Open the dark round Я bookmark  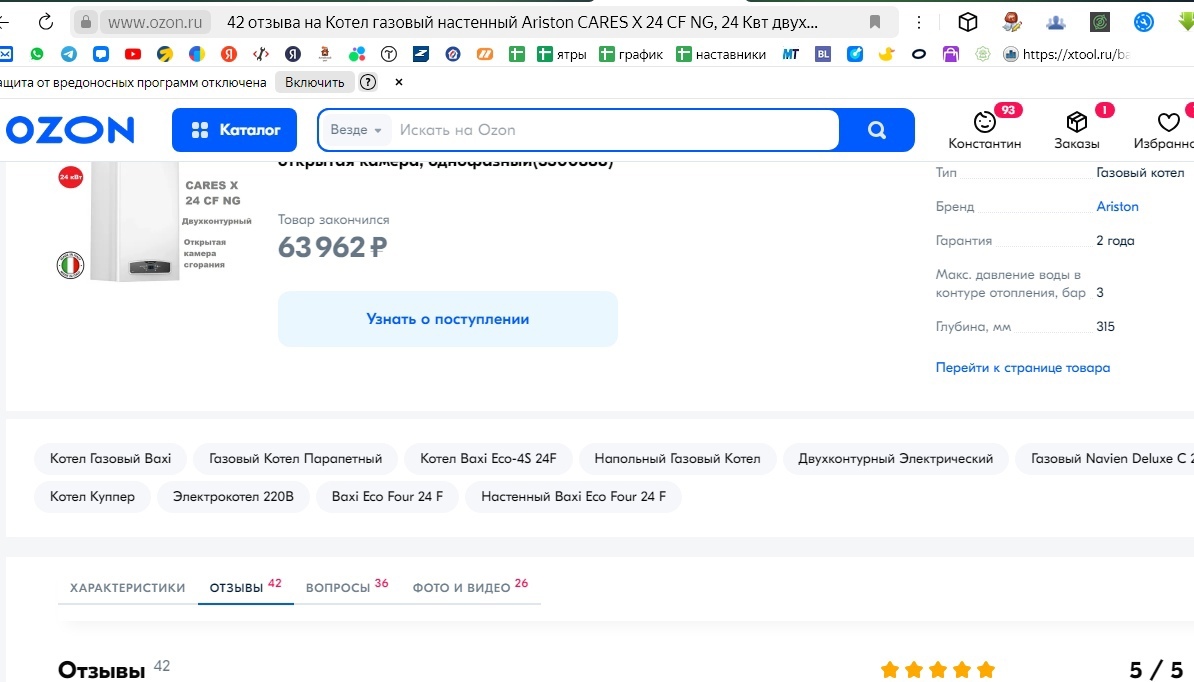click(x=292, y=54)
